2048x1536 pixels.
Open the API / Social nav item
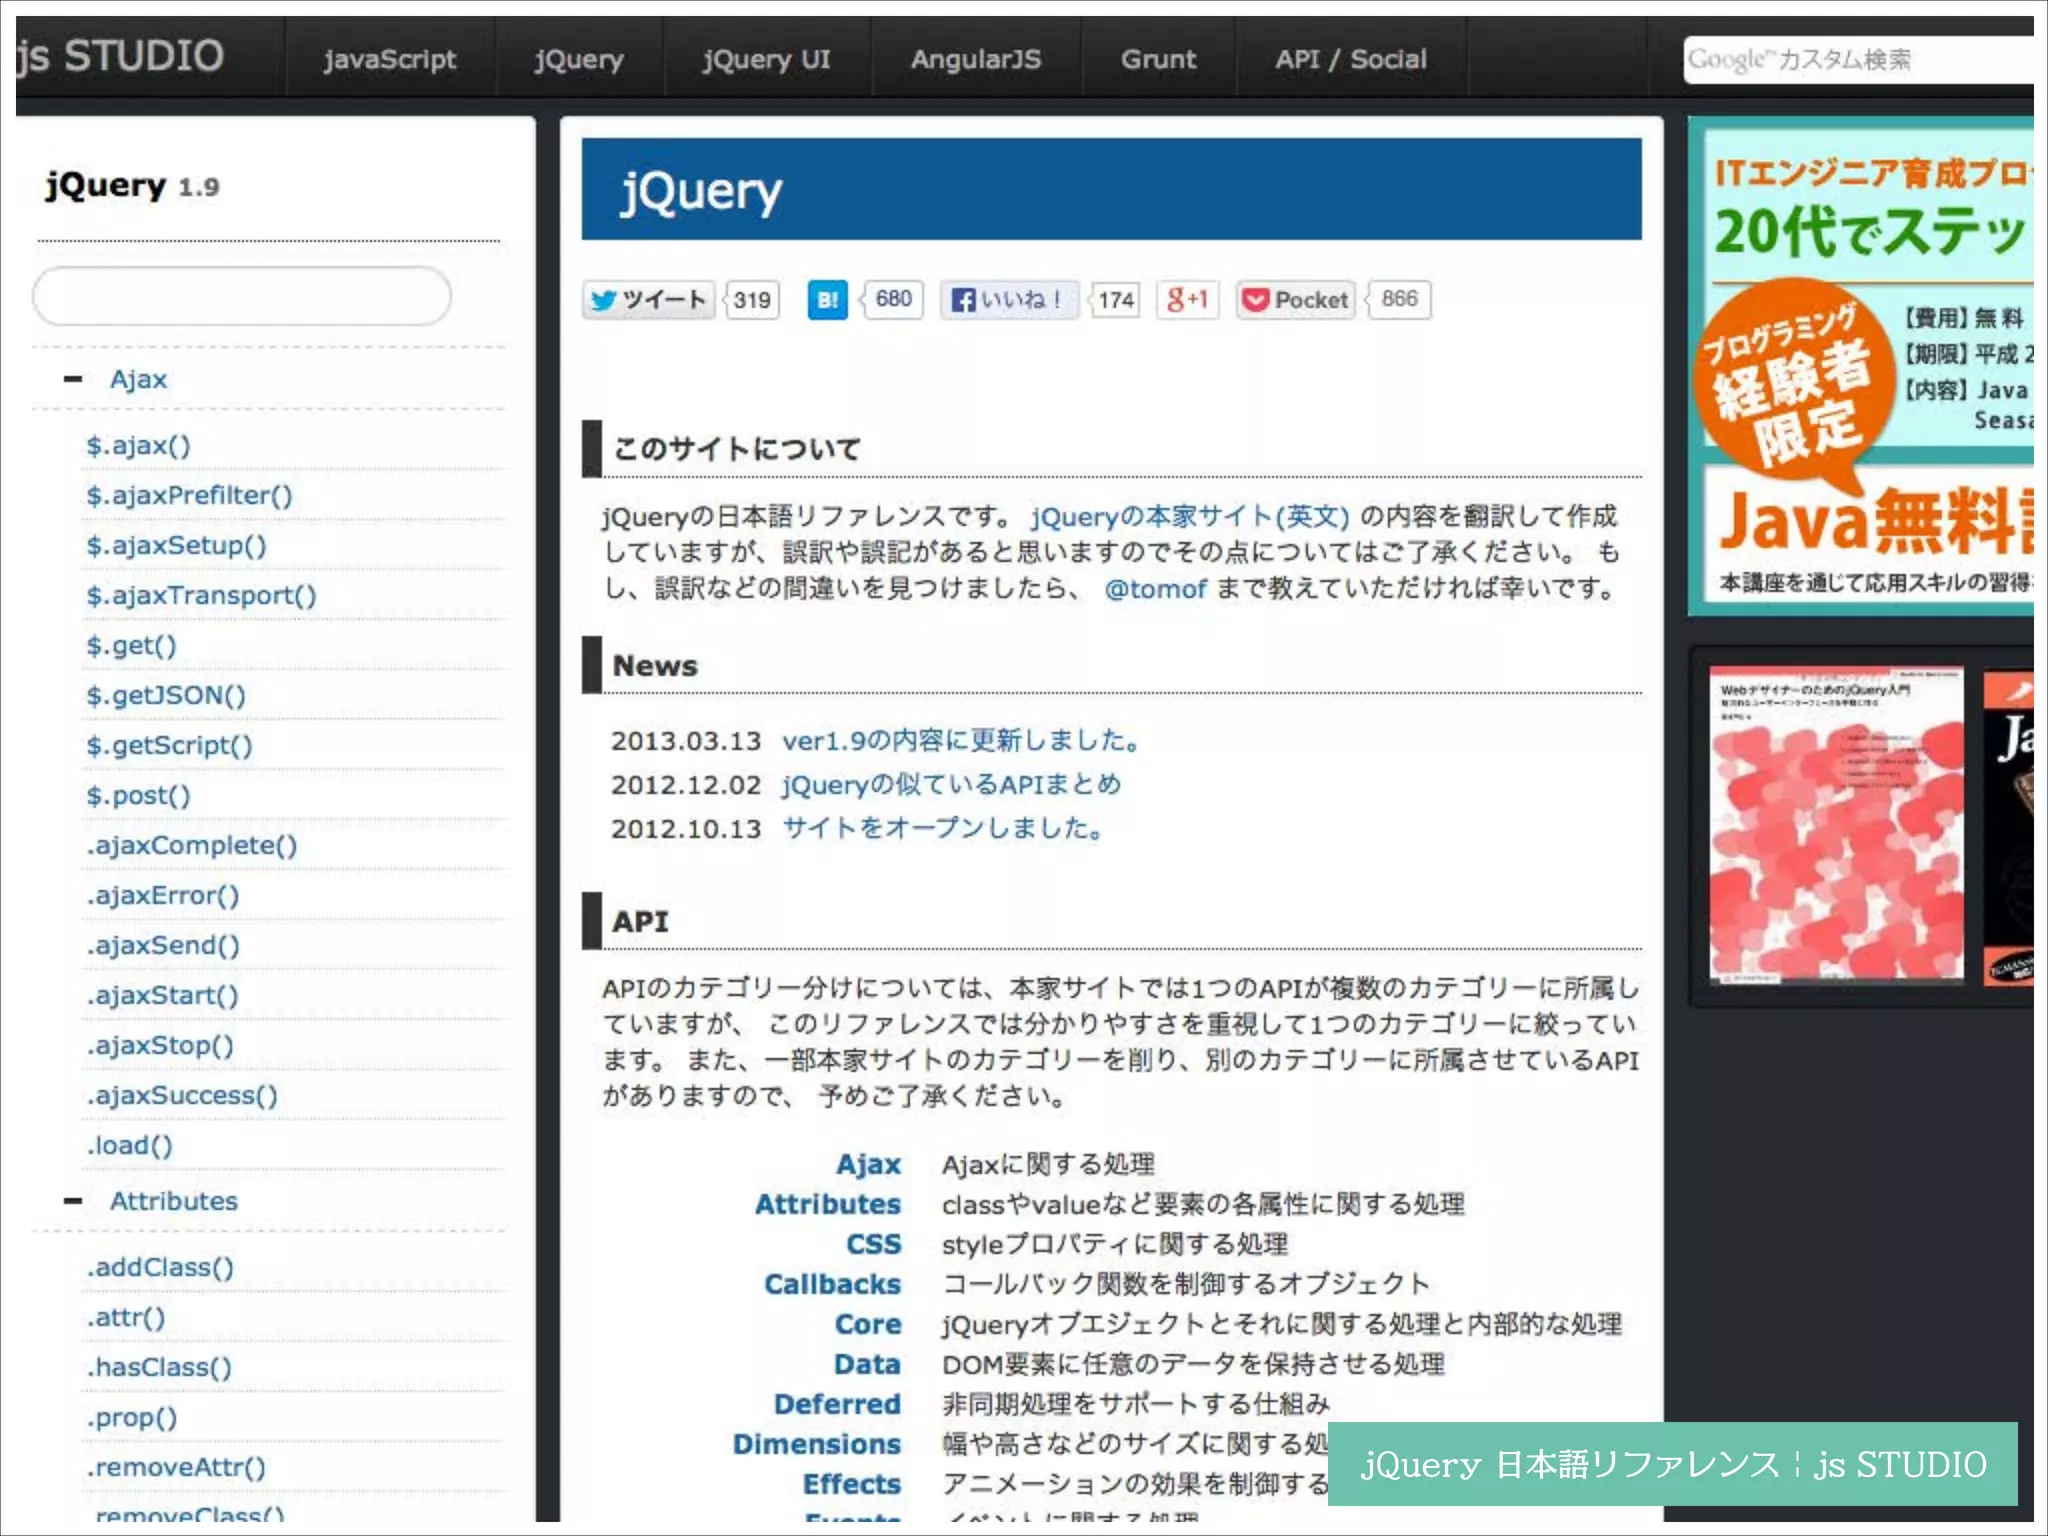(1351, 59)
